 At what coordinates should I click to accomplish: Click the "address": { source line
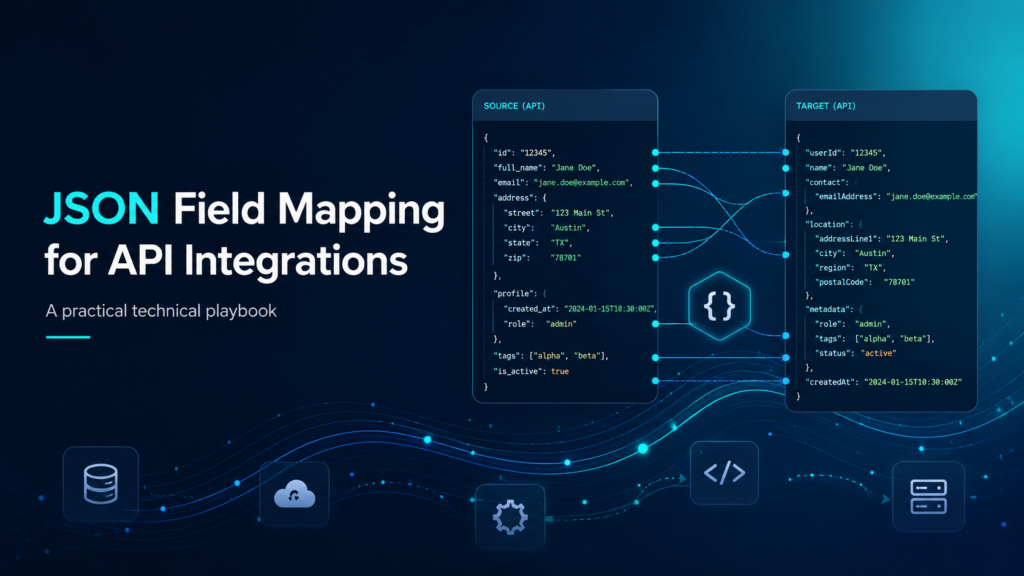[520, 198]
